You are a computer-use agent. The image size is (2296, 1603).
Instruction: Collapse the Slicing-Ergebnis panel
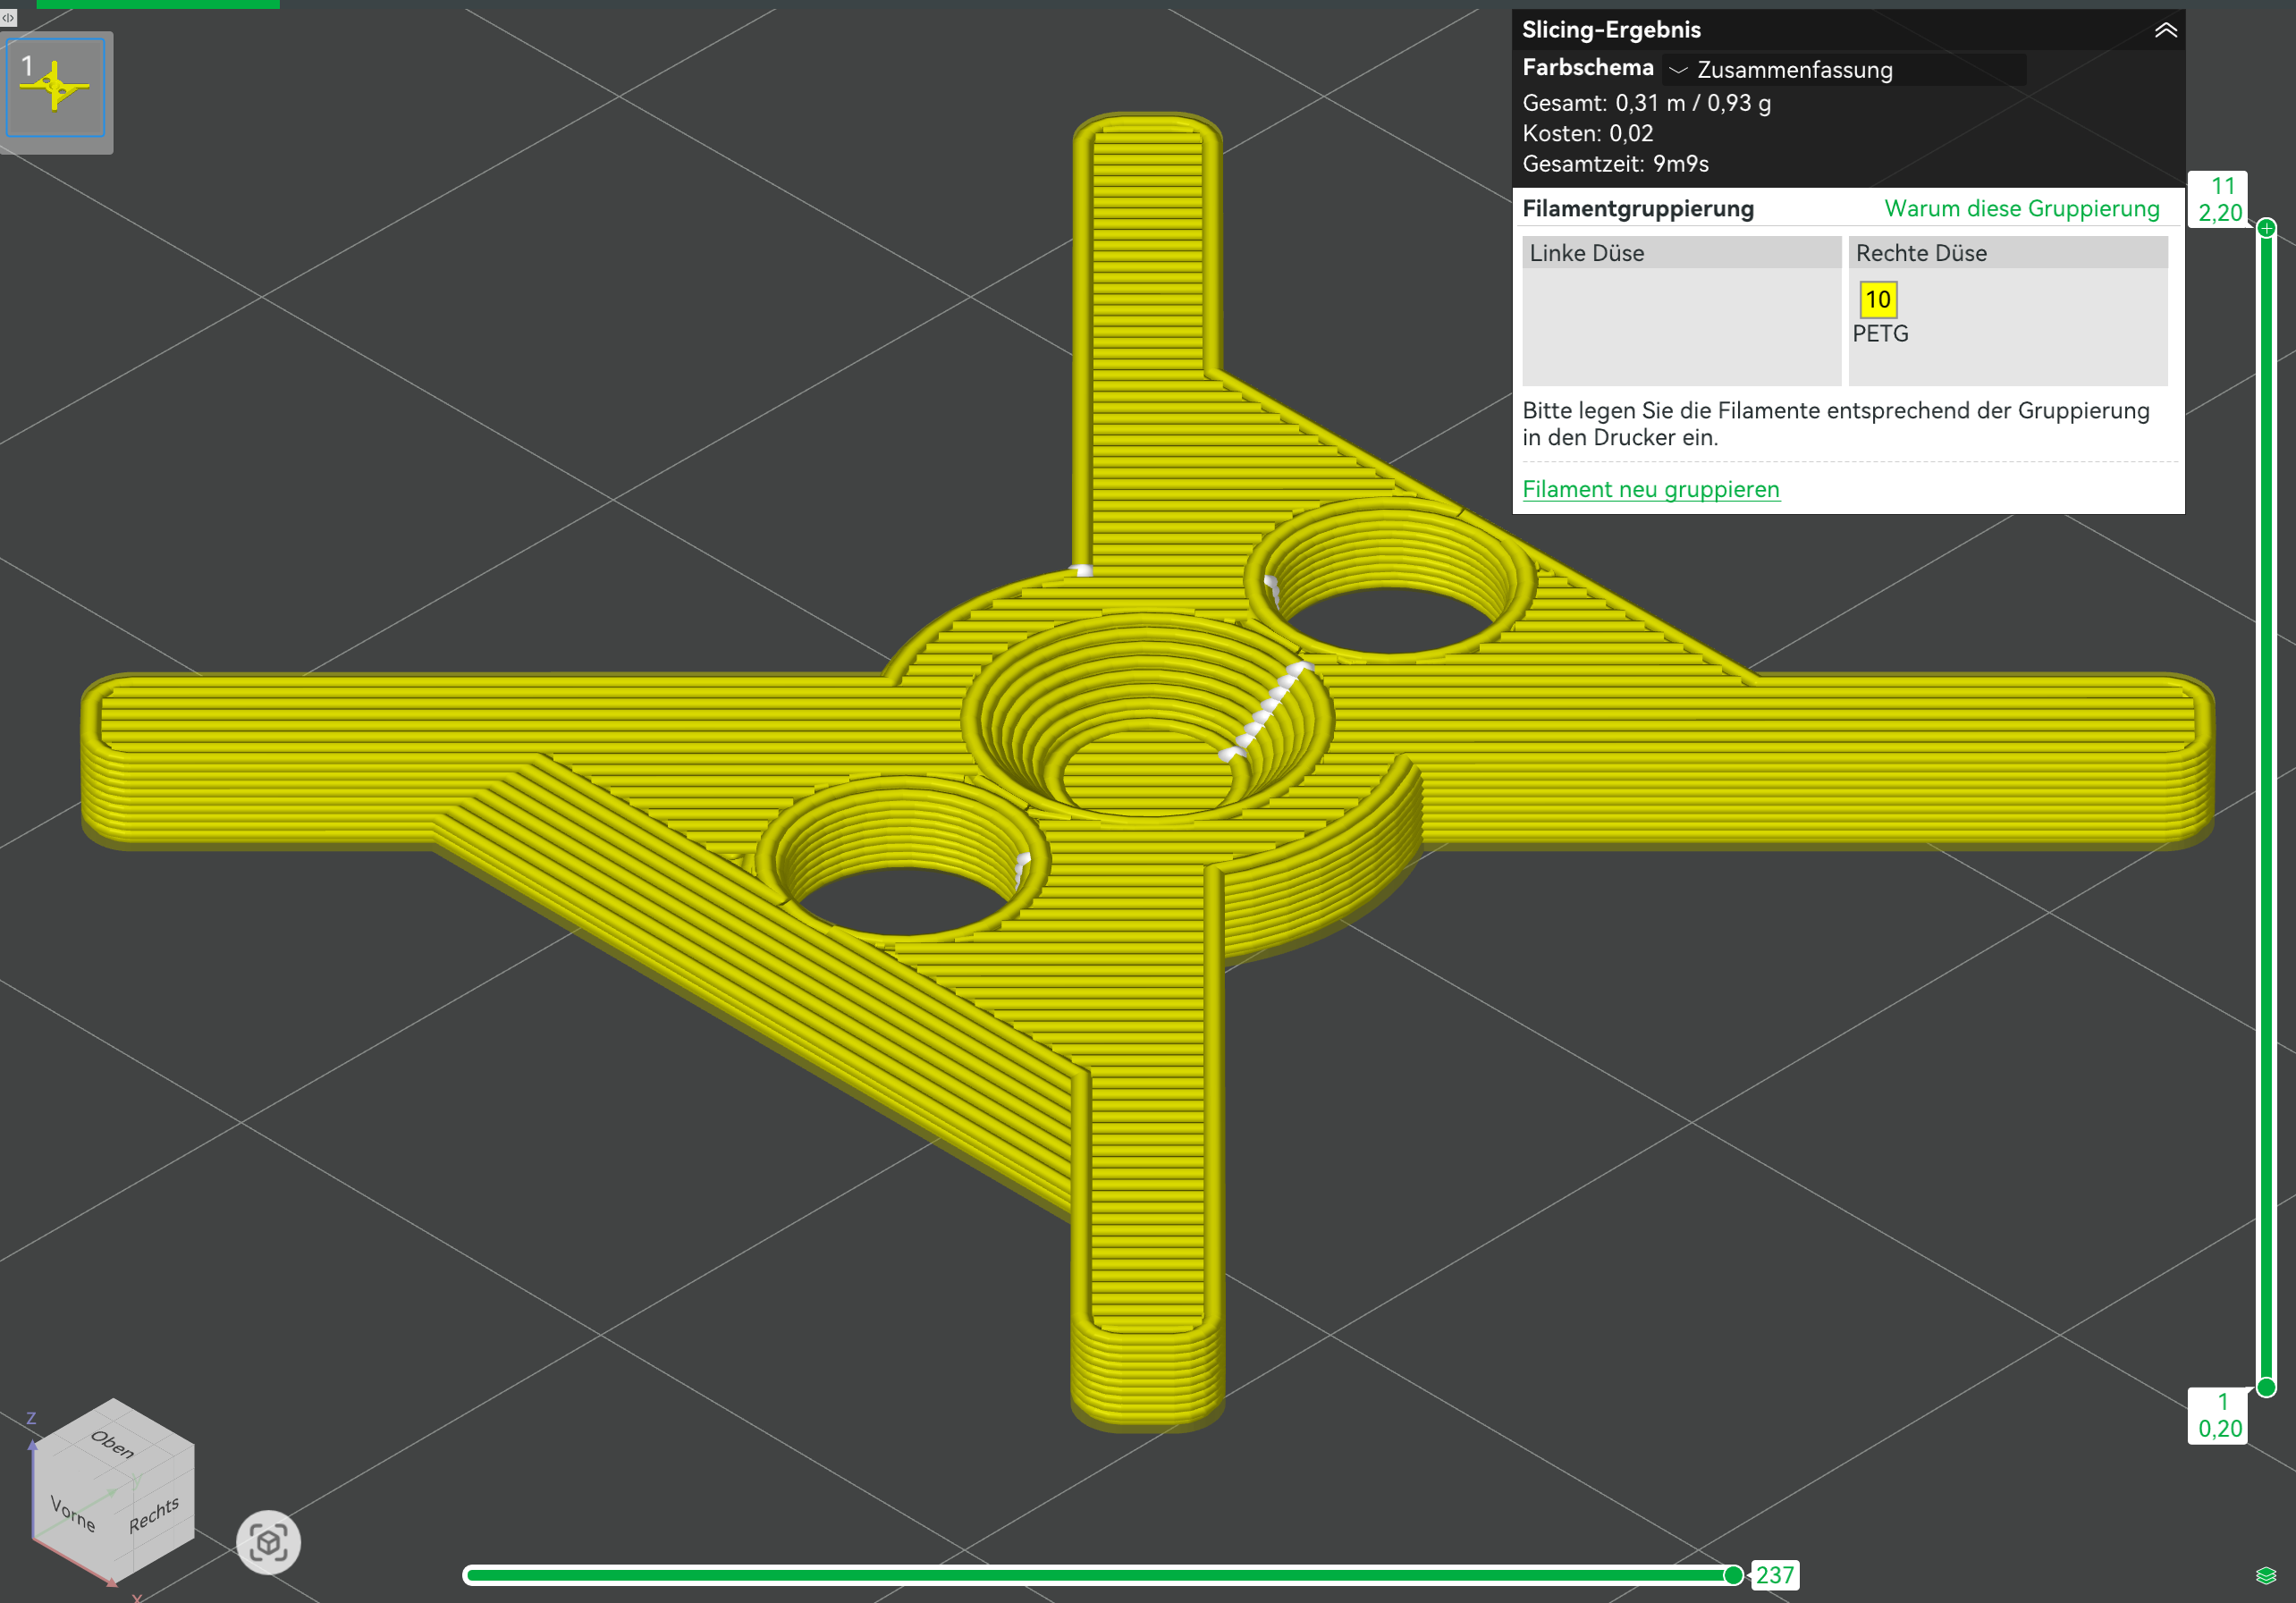2165,30
